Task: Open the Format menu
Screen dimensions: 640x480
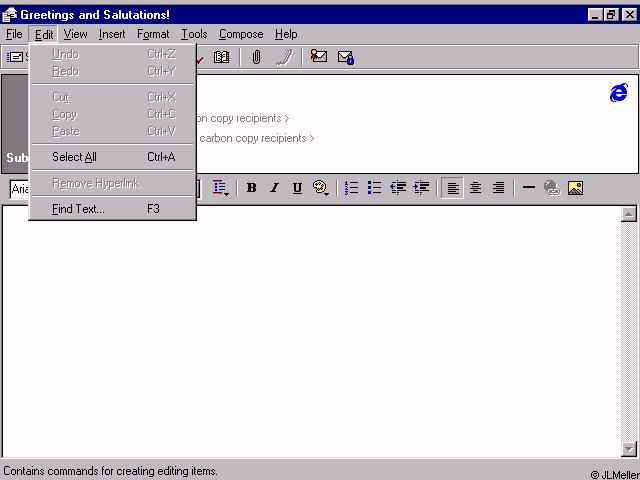Action: [153, 34]
